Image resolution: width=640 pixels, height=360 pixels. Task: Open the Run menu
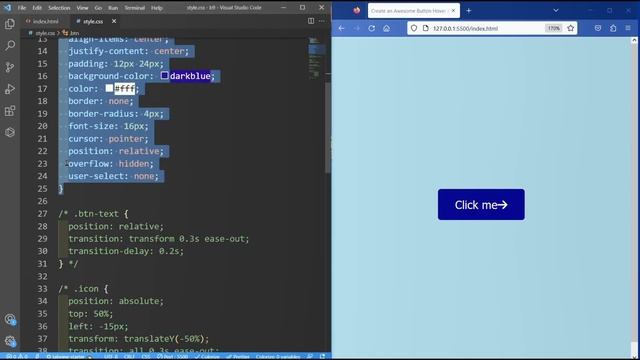(x=113, y=8)
